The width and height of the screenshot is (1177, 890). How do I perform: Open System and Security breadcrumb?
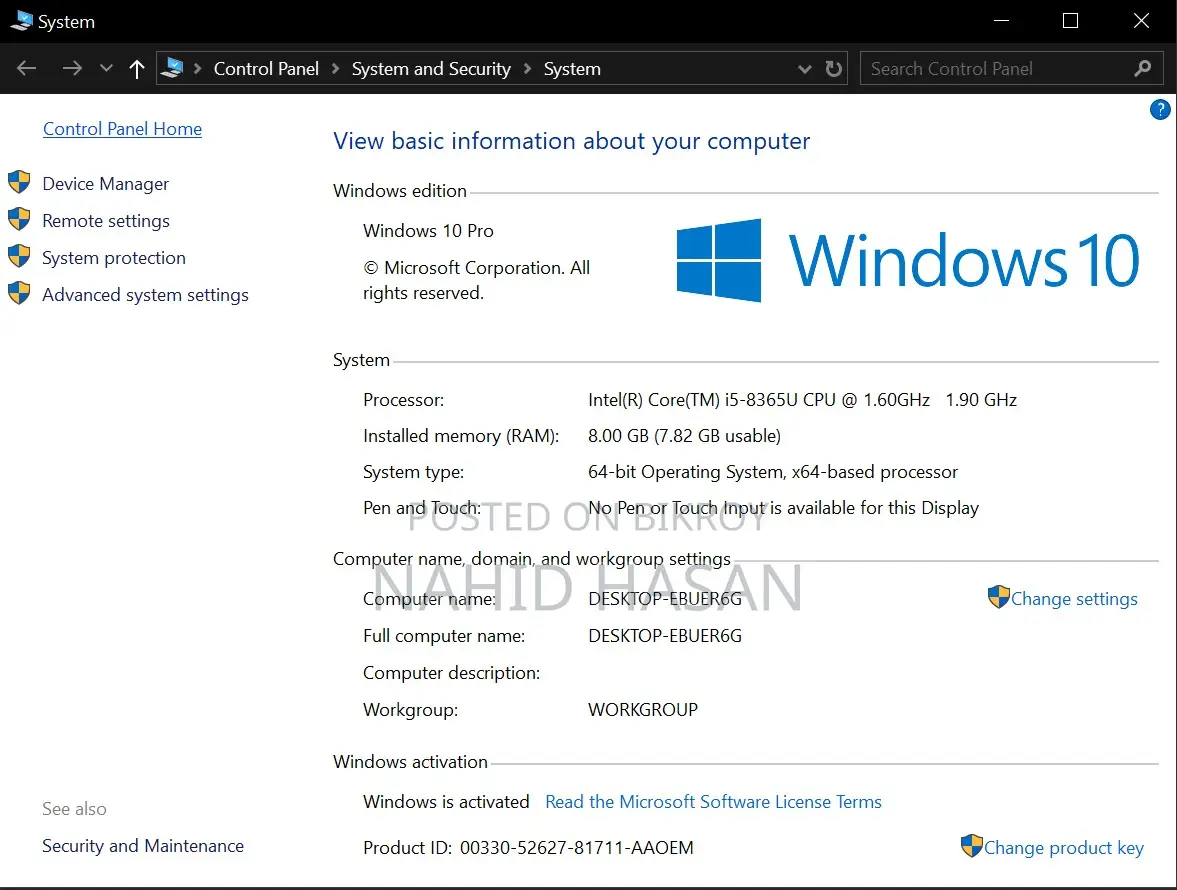point(431,69)
